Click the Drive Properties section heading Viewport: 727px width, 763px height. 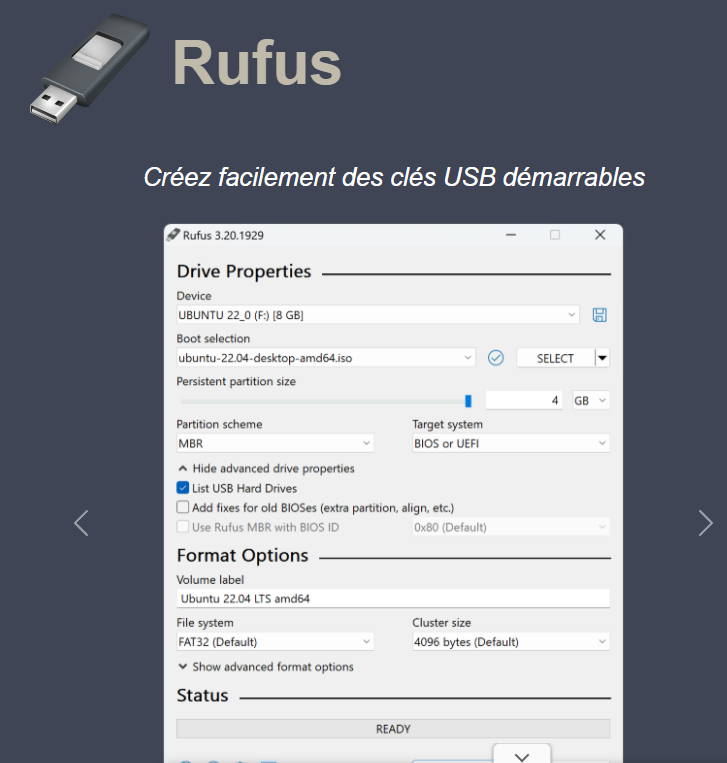pyautogui.click(x=244, y=271)
